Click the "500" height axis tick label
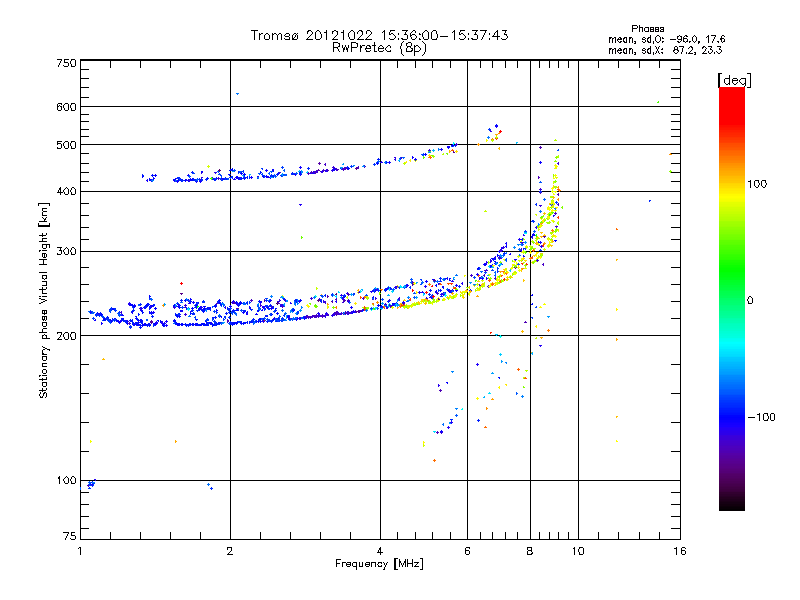Viewport: 800px width, 600px height. (67, 145)
